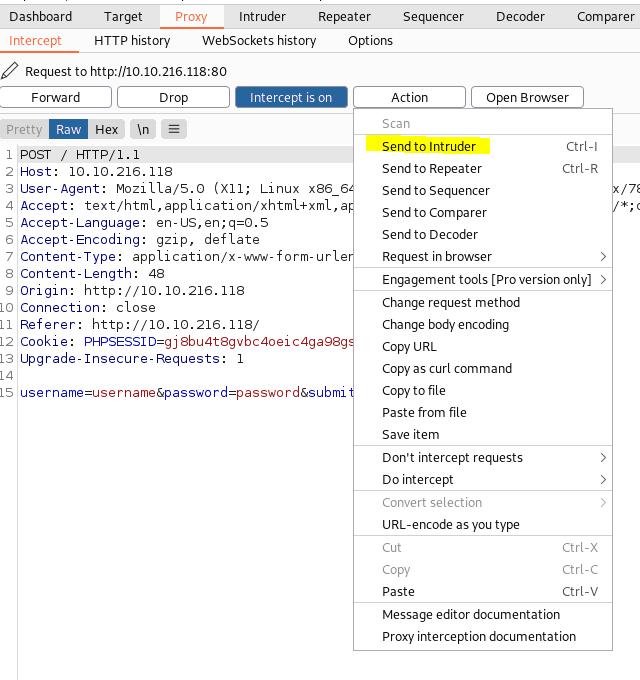Click the Origin header line

[132, 291]
